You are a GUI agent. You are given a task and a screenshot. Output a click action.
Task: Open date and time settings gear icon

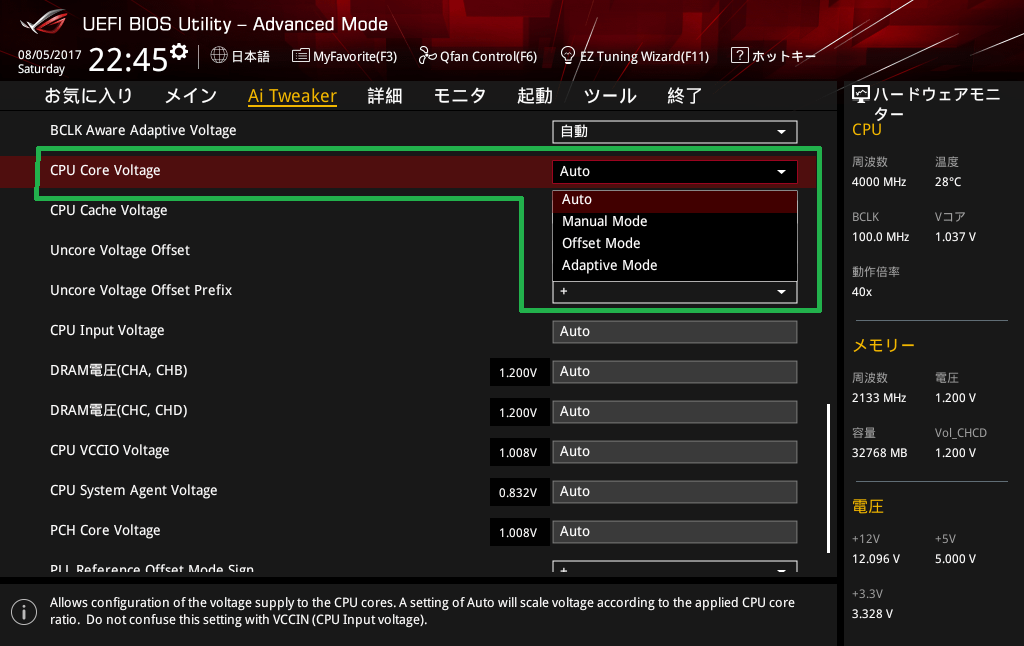point(179,52)
